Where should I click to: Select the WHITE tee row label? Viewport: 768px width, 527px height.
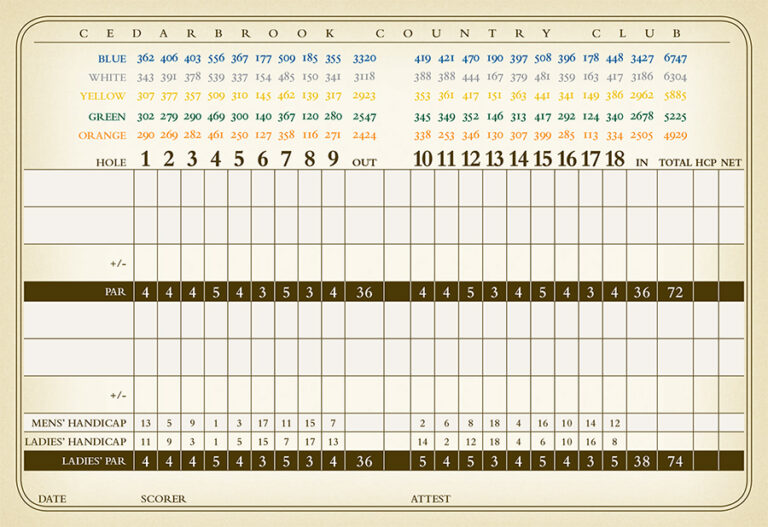pyautogui.click(x=107, y=77)
